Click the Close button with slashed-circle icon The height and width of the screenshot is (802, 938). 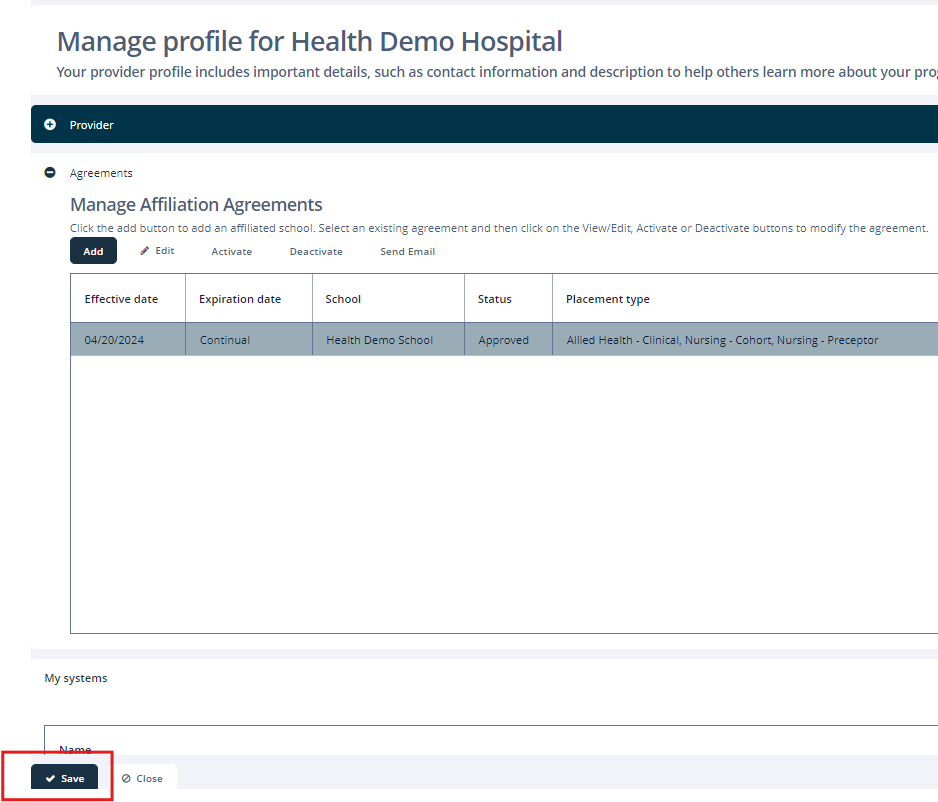[x=142, y=778]
